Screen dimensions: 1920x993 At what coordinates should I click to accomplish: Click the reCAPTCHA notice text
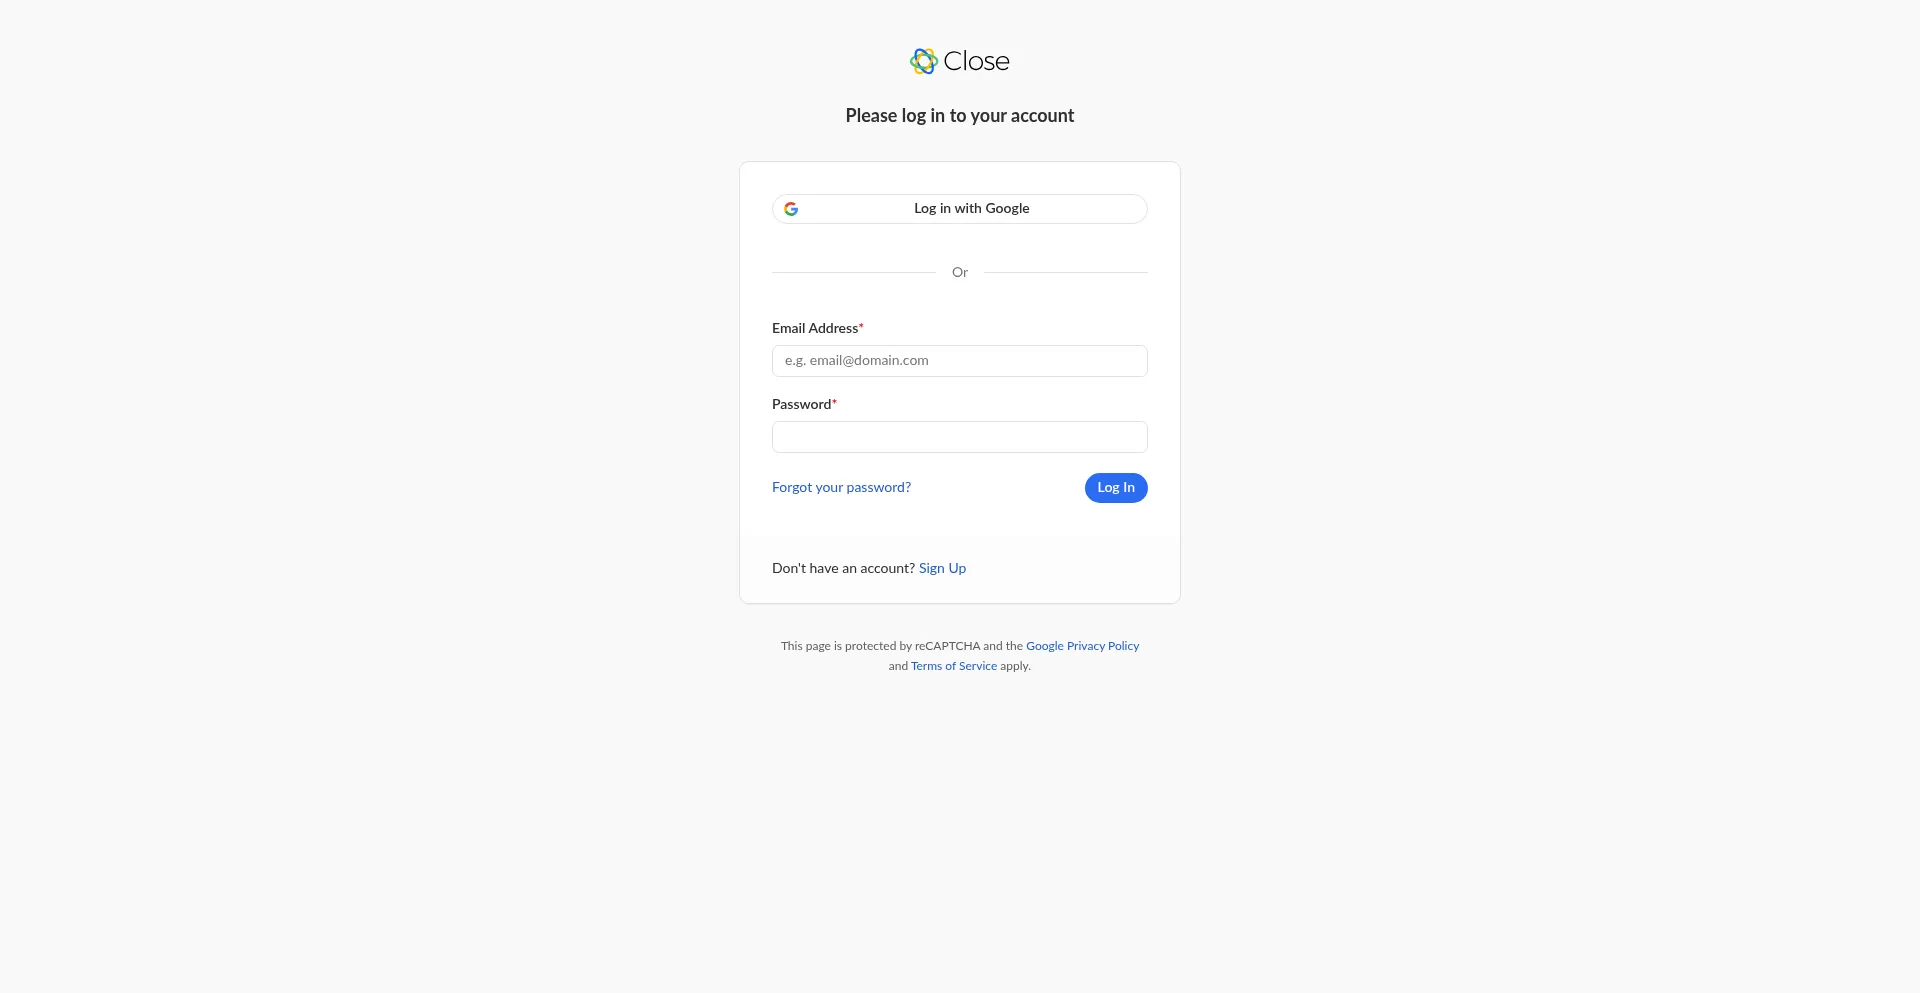coord(900,646)
